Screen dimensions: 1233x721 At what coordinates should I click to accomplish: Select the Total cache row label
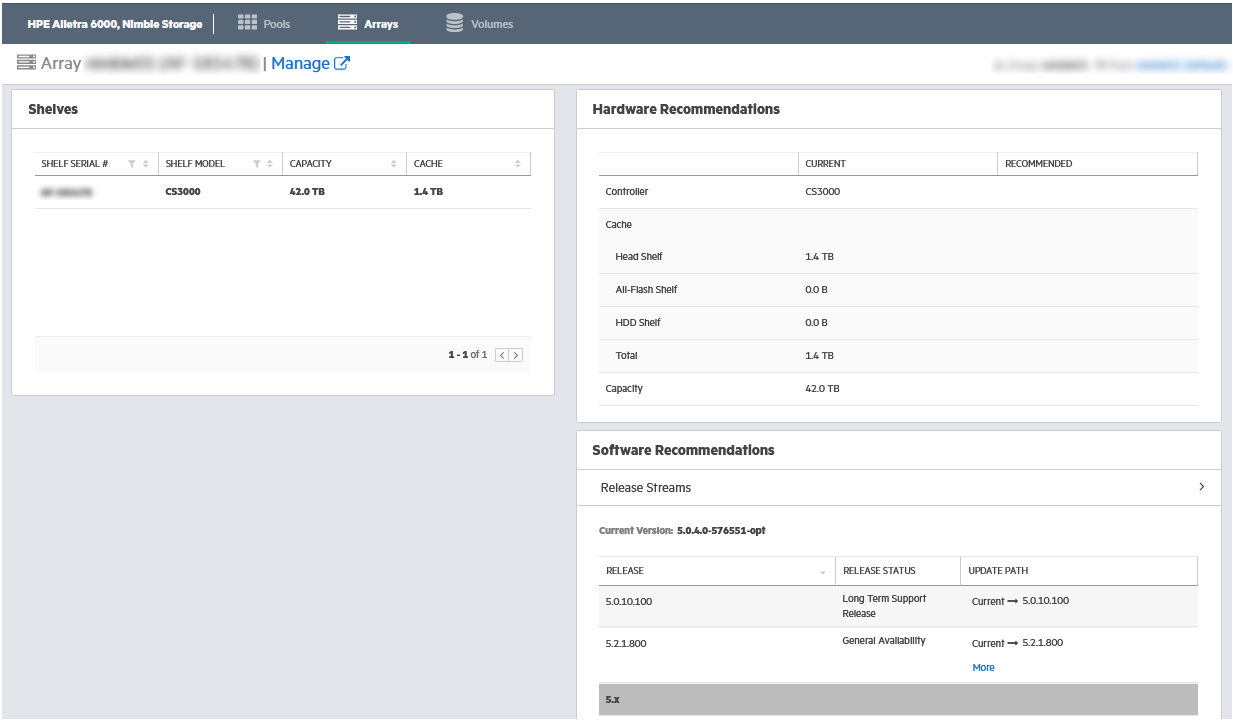[x=626, y=356]
